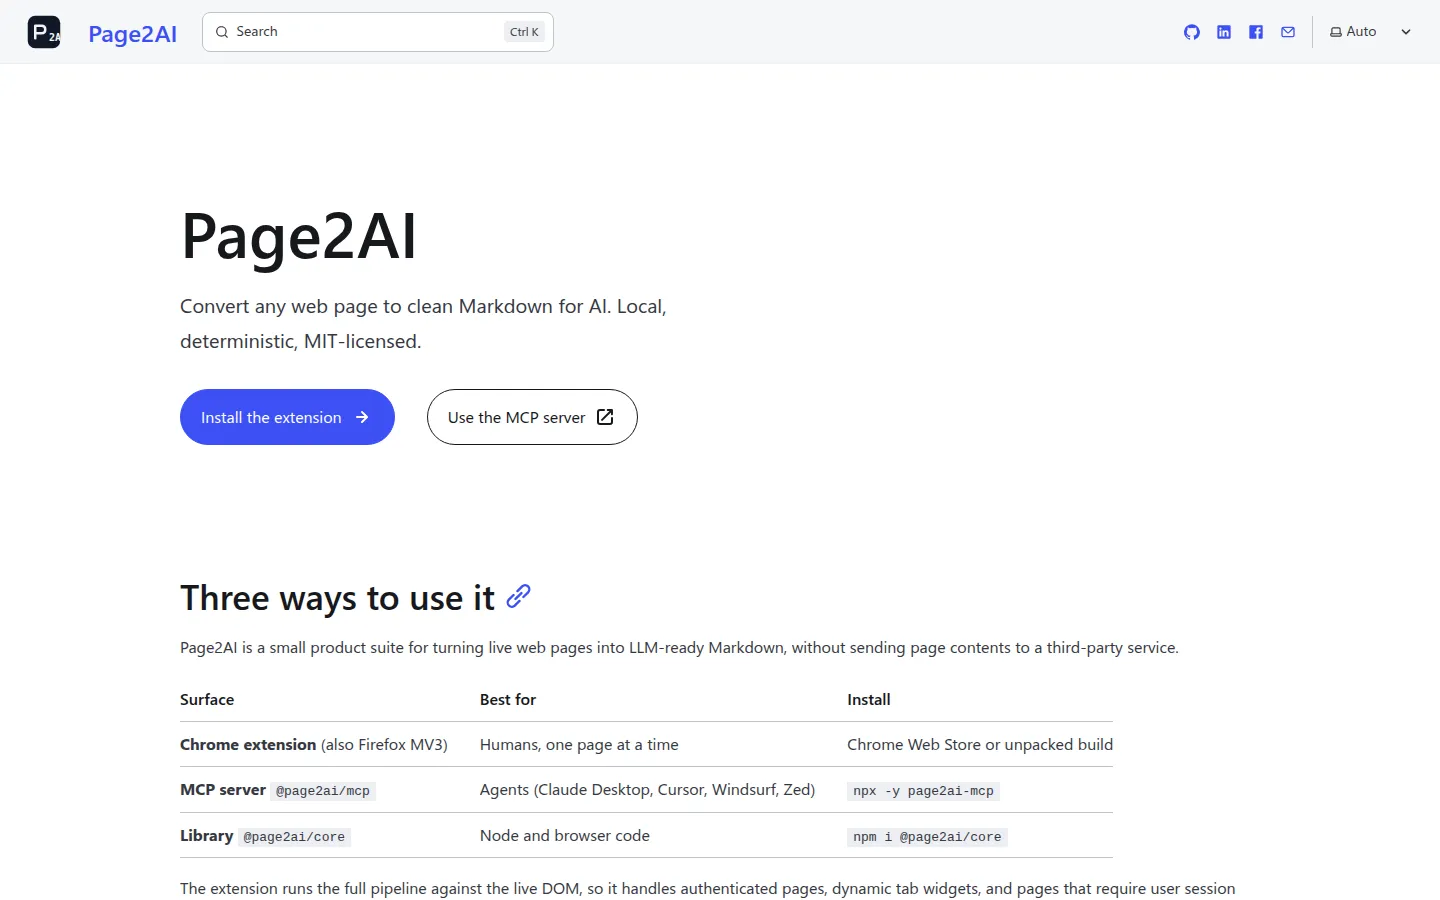The width and height of the screenshot is (1440, 900).
Task: Click the Ctrl K shortcut badge
Action: (x=524, y=32)
